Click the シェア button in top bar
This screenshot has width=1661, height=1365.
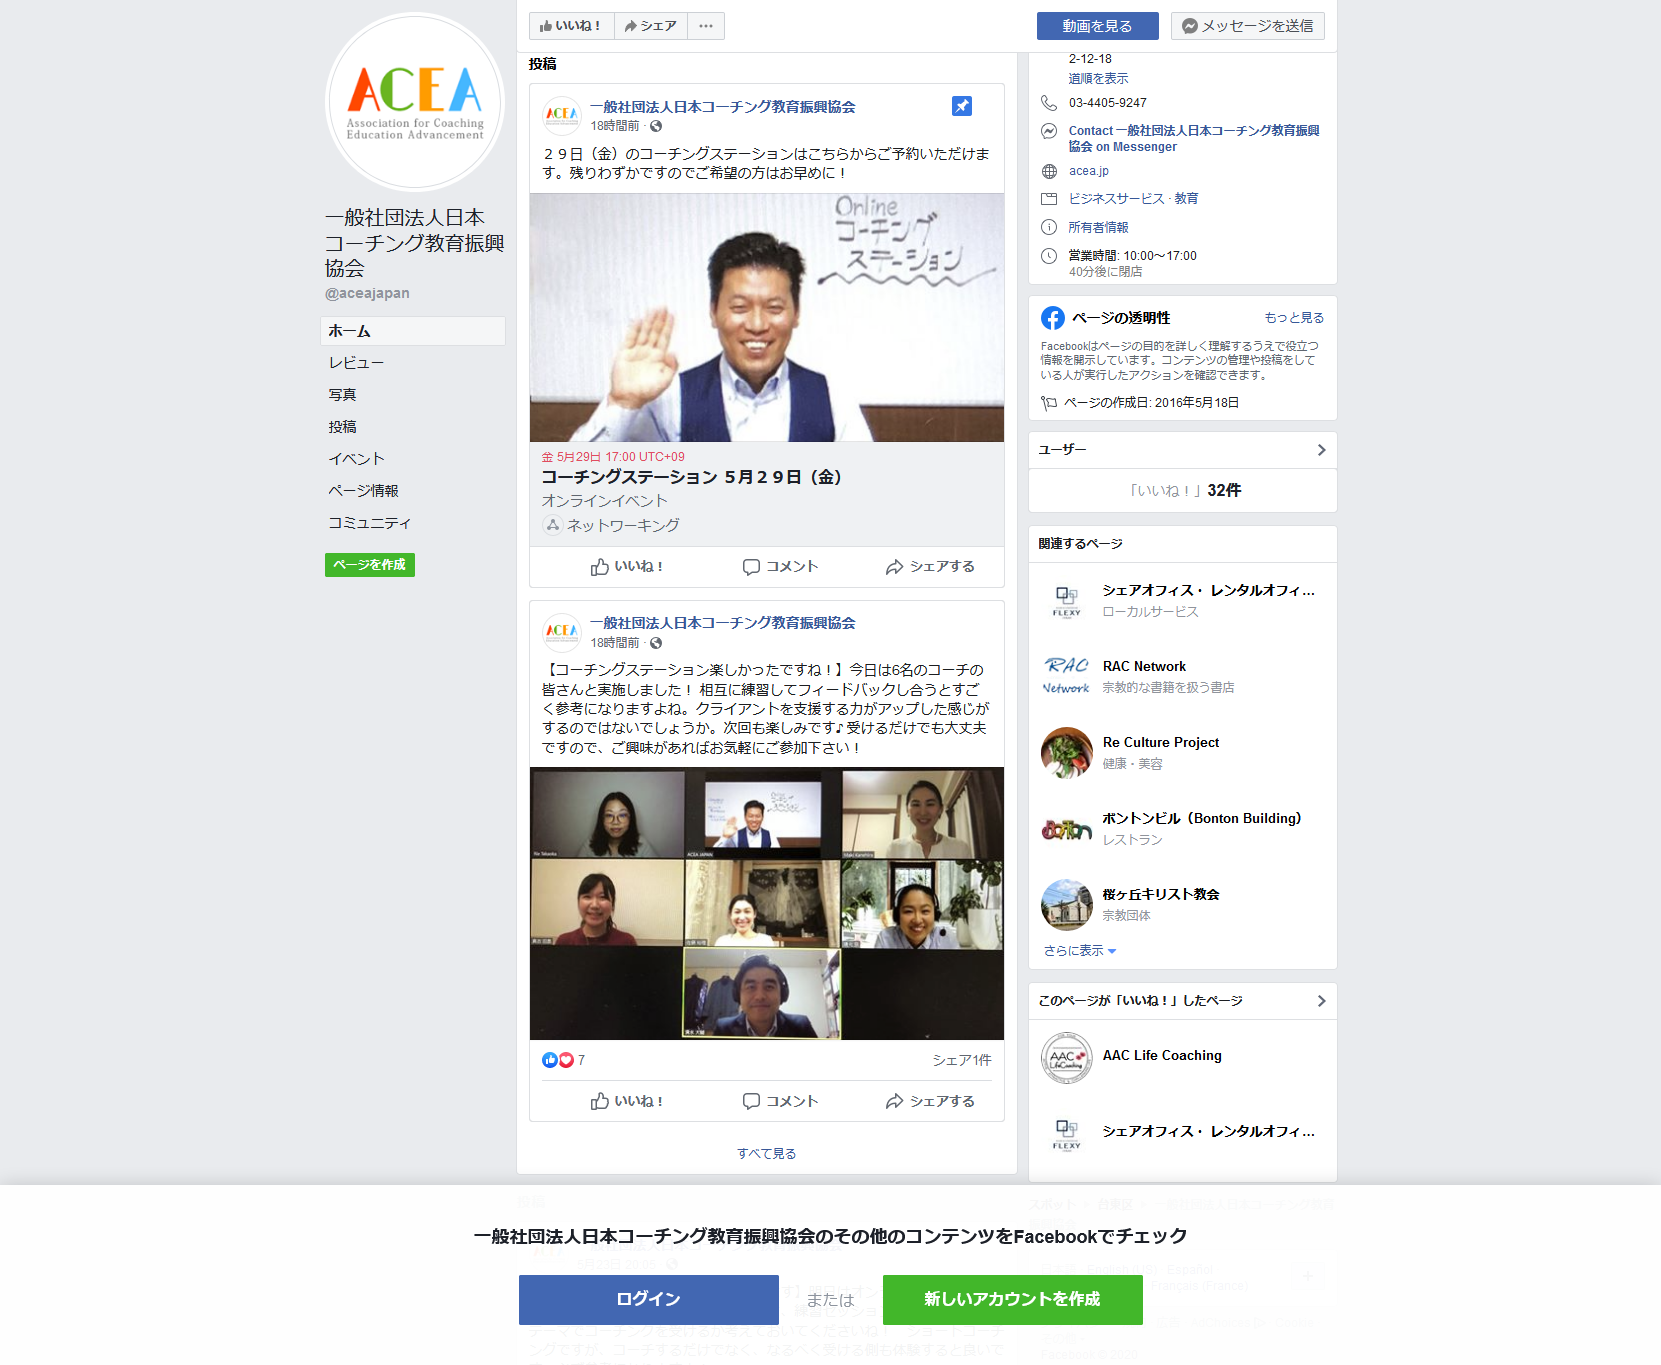point(651,26)
